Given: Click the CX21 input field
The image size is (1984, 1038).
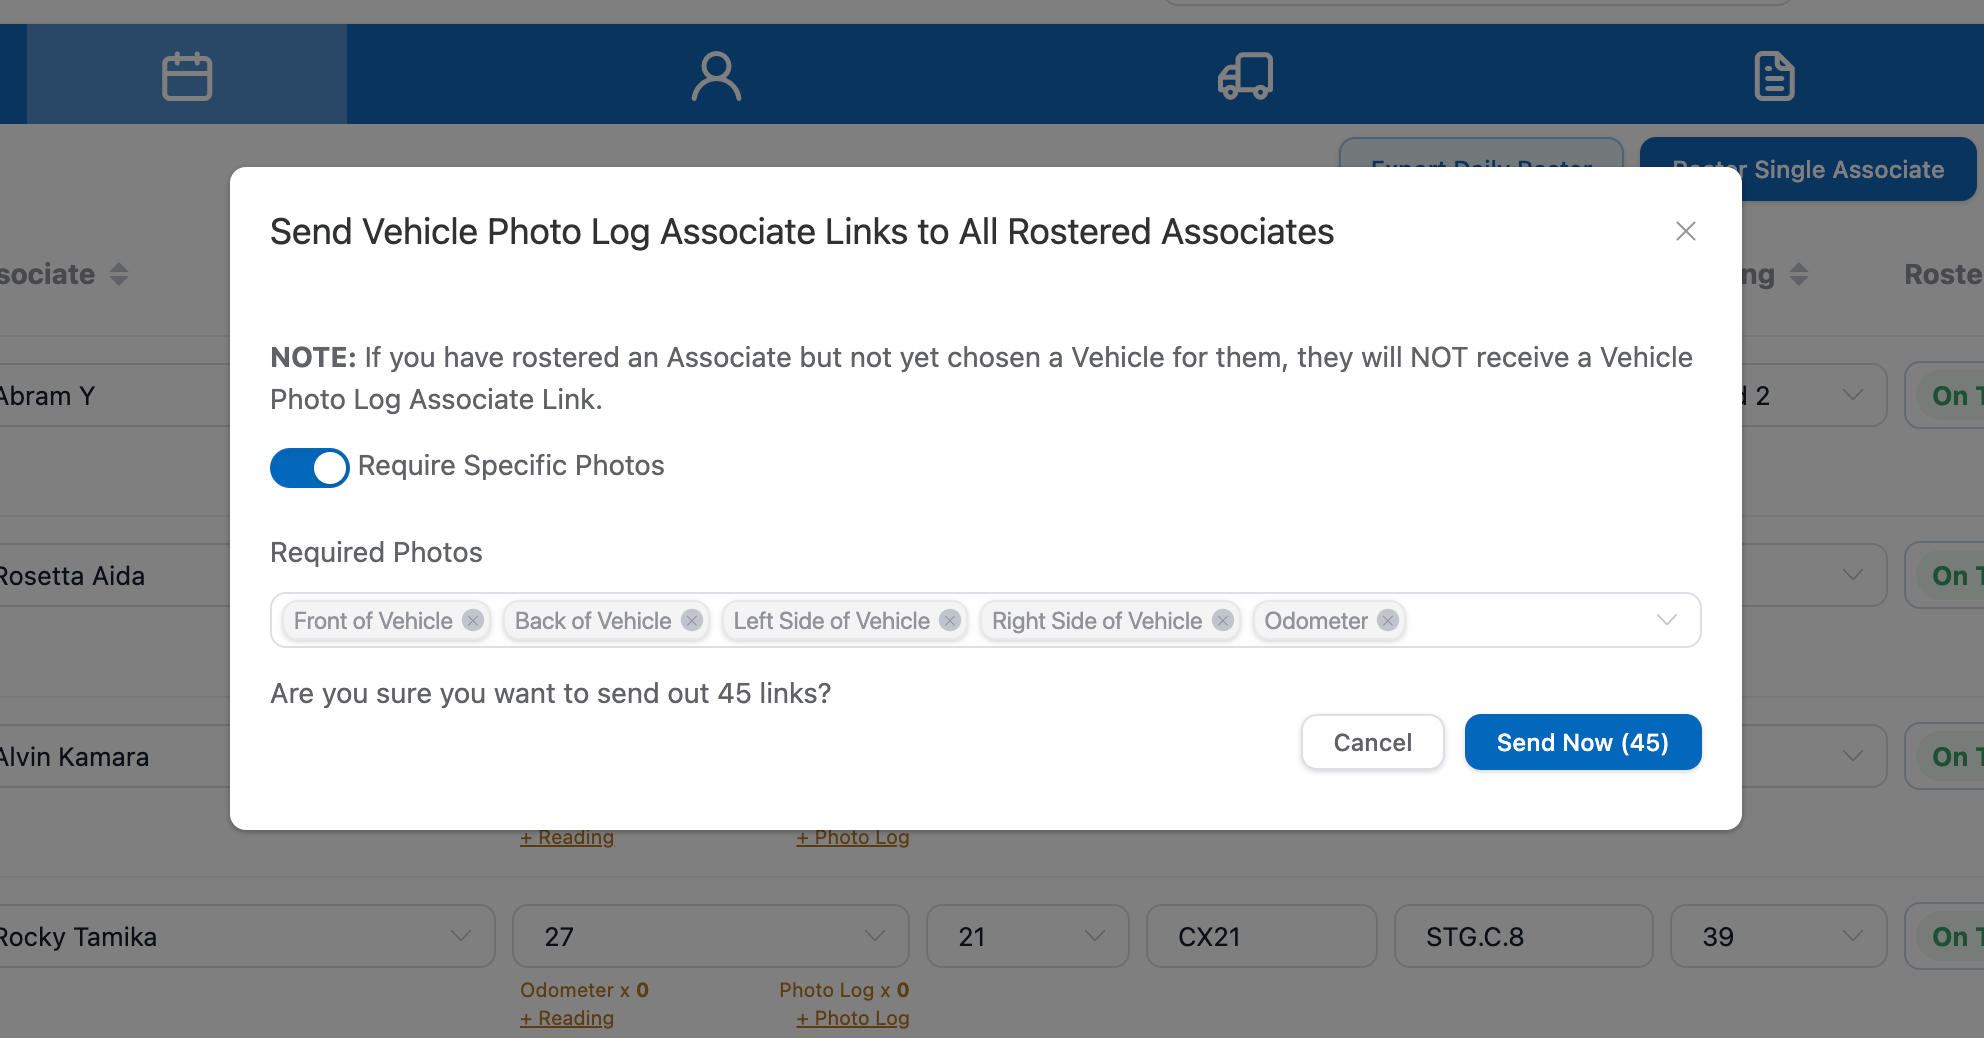Looking at the screenshot, I should click(x=1261, y=936).
